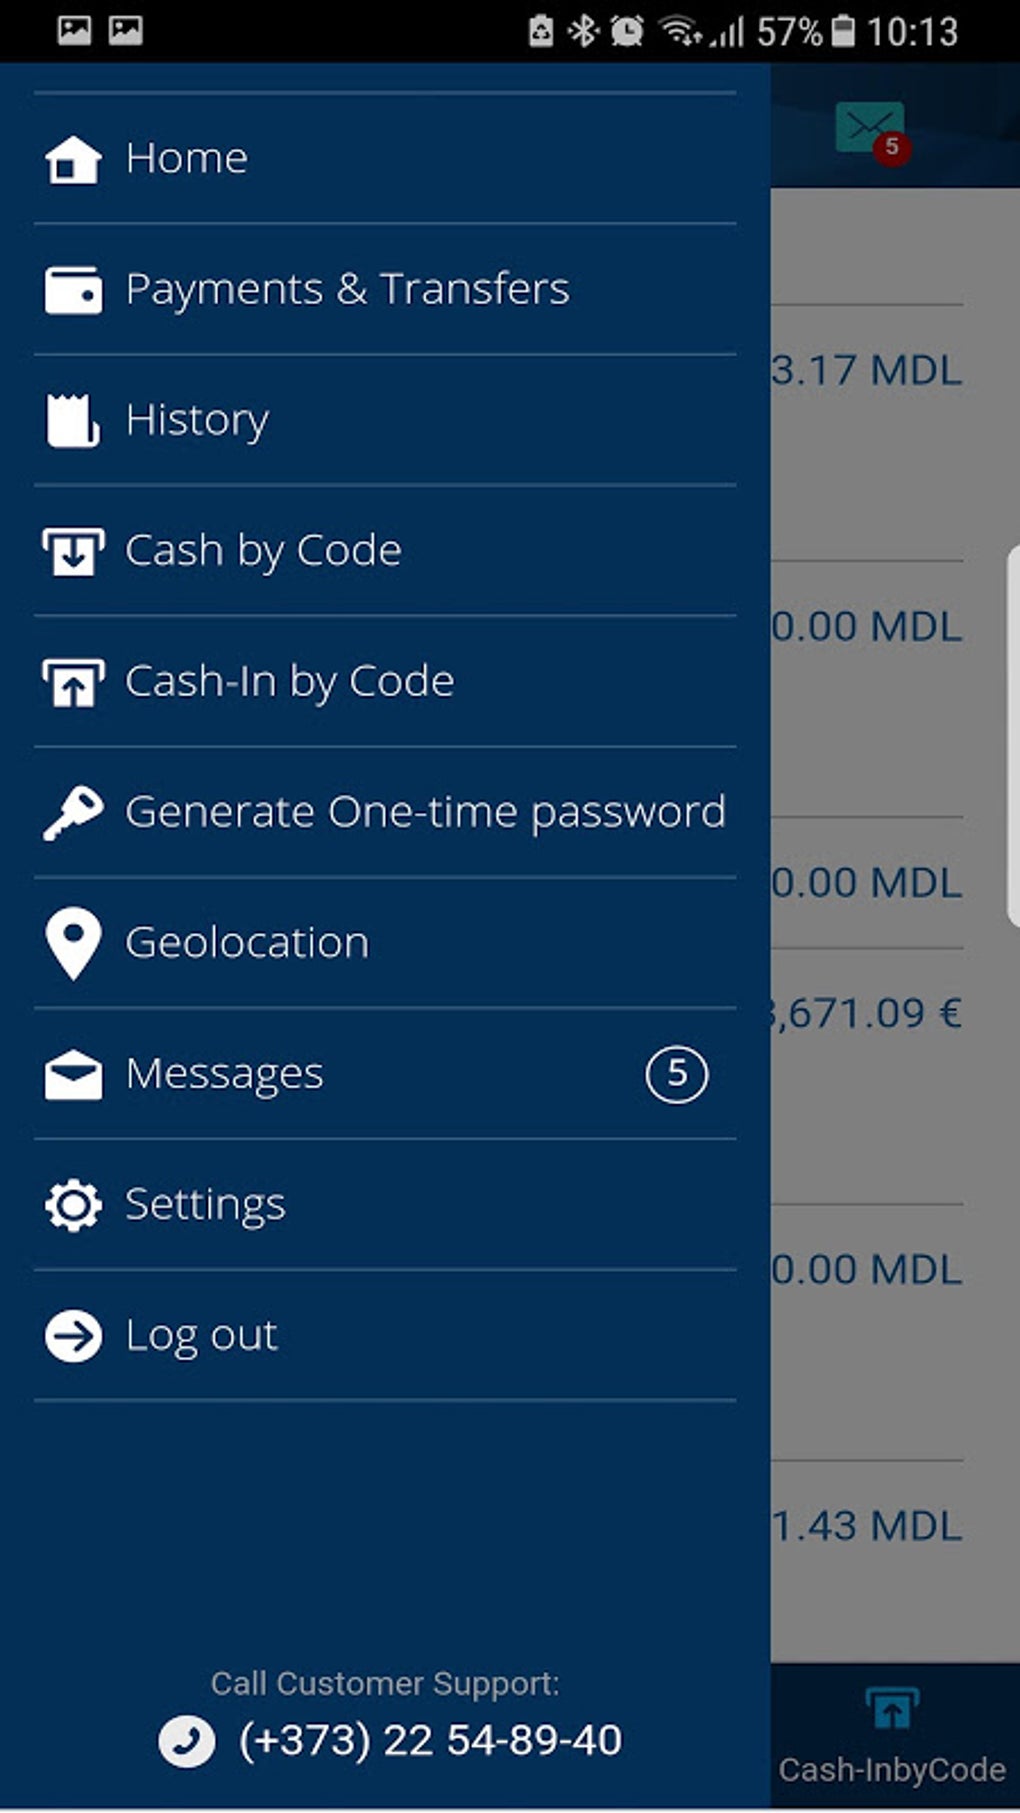The width and height of the screenshot is (1020, 1813).
Task: Click the Home house icon
Action: [73, 159]
